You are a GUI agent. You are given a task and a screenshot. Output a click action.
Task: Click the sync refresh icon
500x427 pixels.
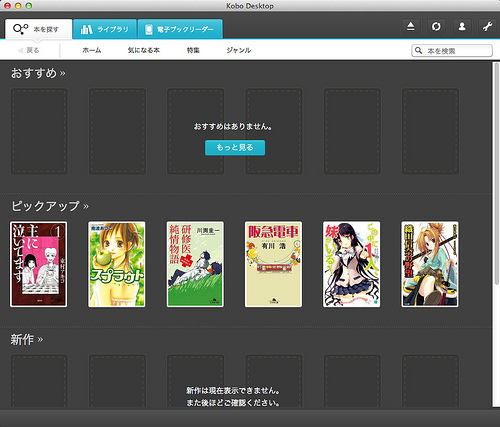(x=436, y=26)
